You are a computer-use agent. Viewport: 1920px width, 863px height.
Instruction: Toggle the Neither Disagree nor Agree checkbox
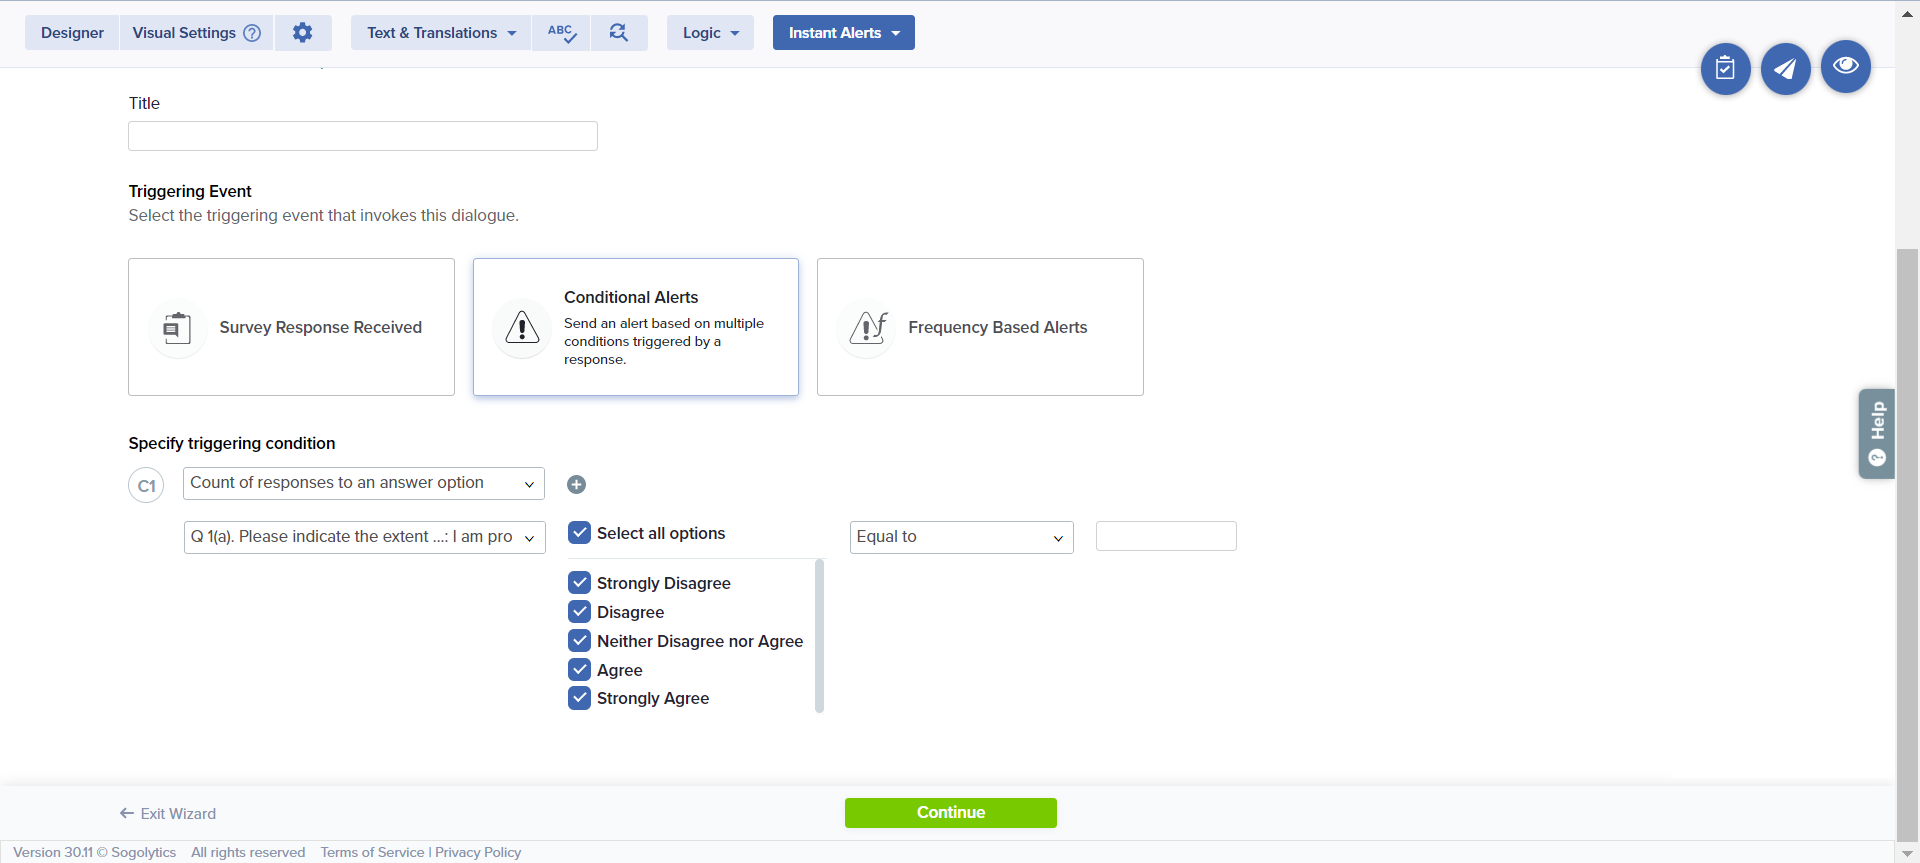[x=580, y=641]
